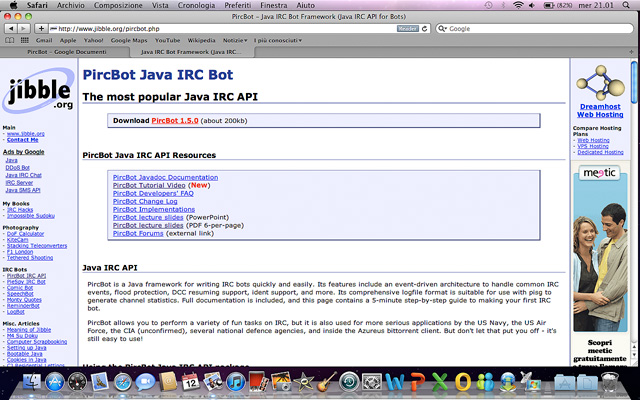Launch iMovie star icon in Dock
Screen dimensions: 640x400
[304, 382]
